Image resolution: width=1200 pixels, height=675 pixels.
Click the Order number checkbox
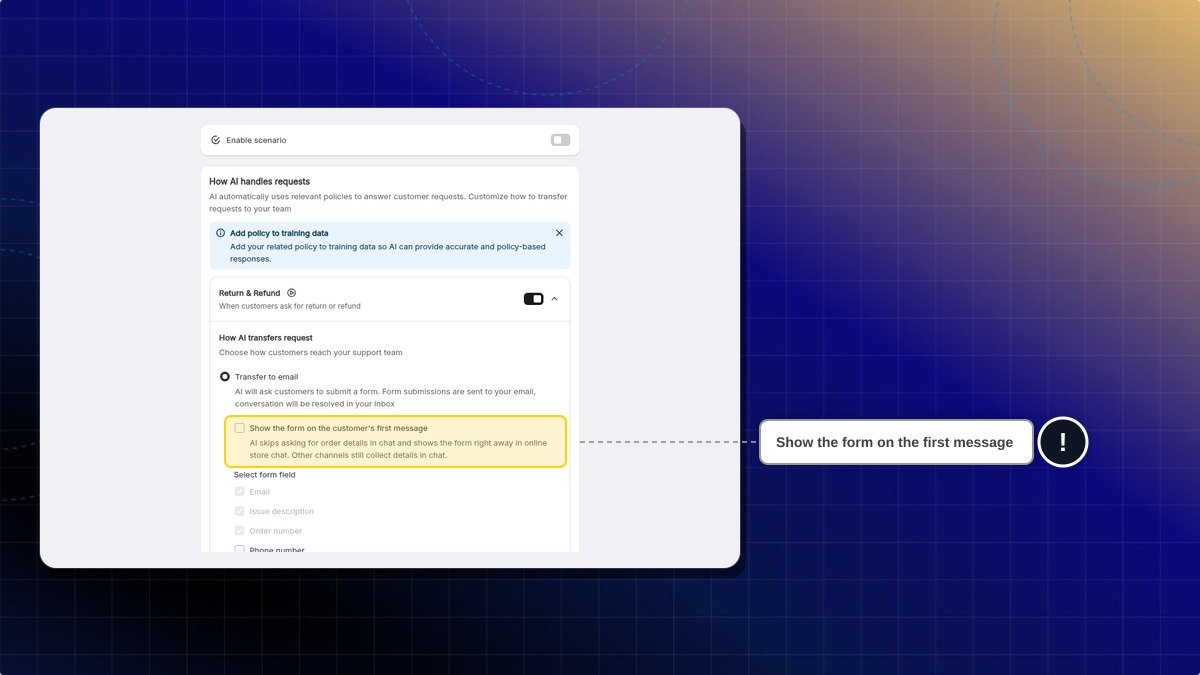click(x=240, y=531)
